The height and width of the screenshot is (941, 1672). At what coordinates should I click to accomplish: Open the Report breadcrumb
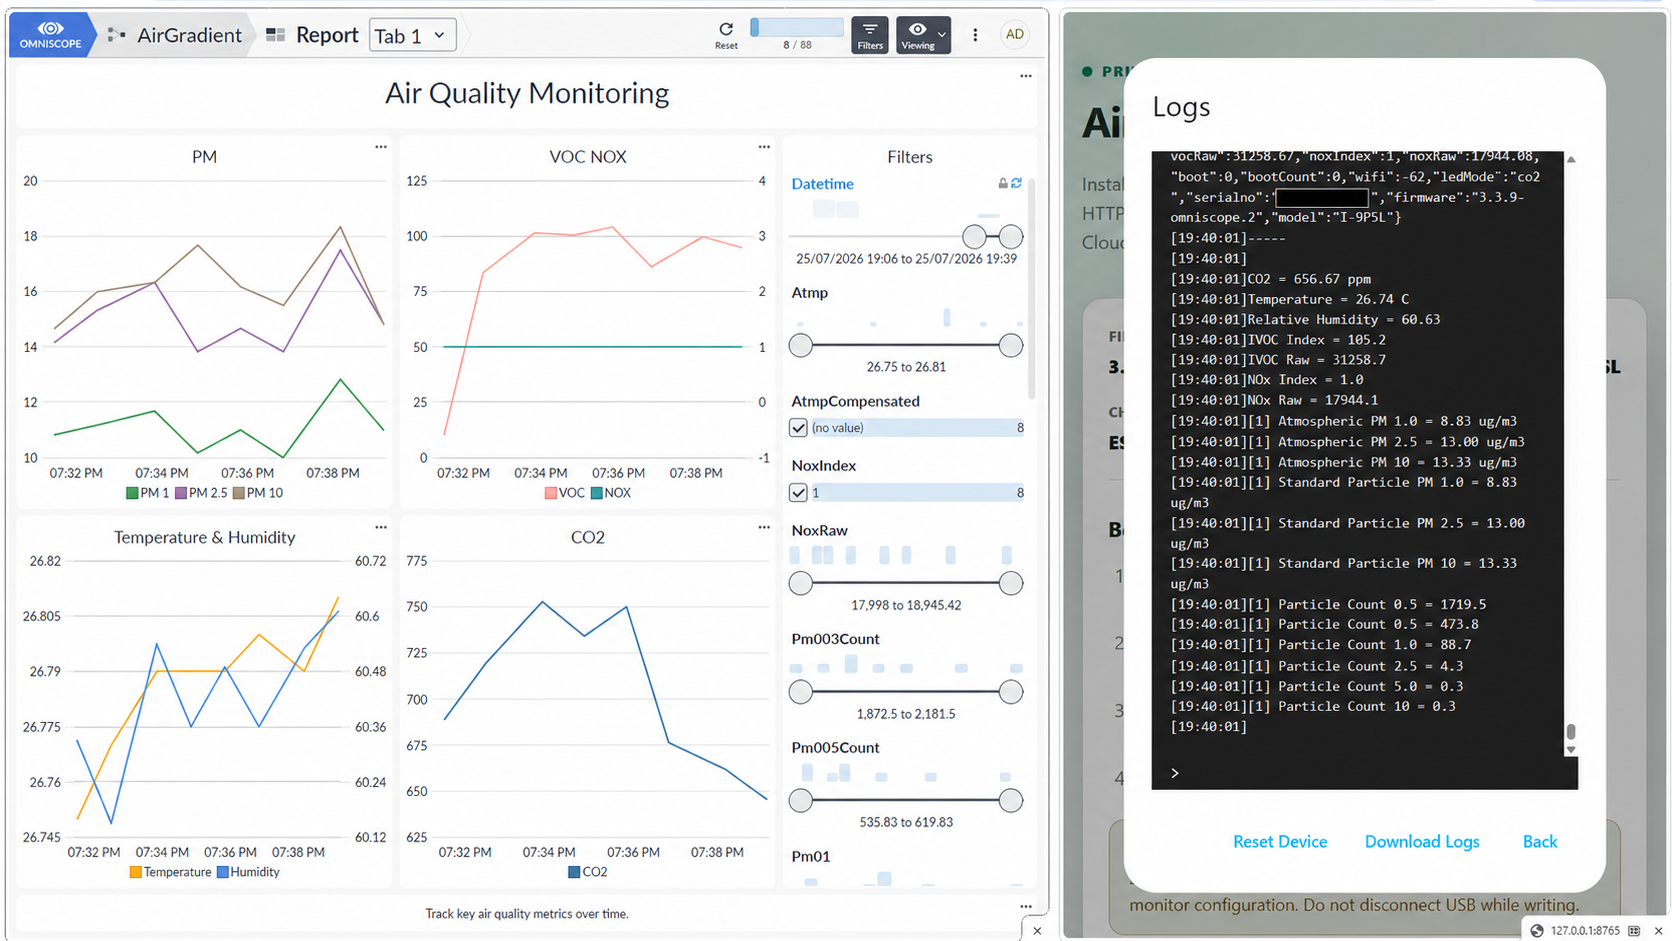312,35
